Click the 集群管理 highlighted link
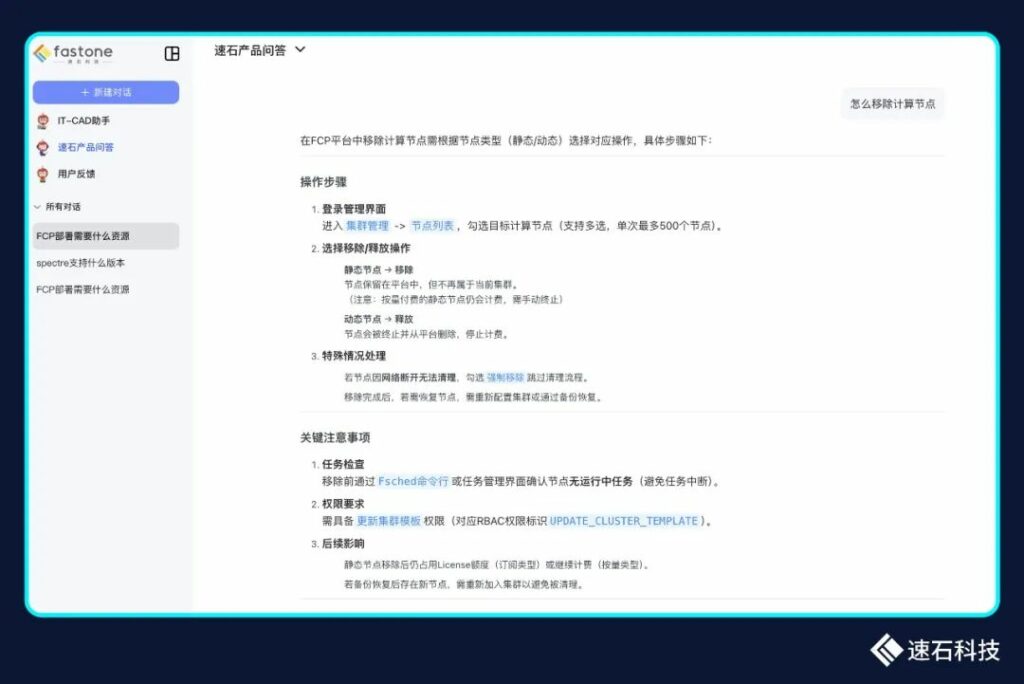Image resolution: width=1024 pixels, height=684 pixels. coord(367,226)
